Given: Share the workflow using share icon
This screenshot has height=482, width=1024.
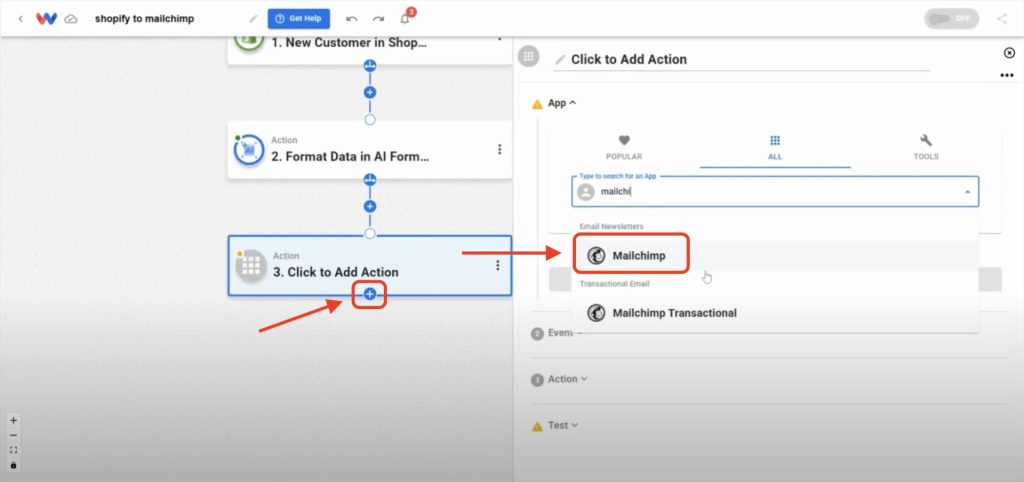Looking at the screenshot, I should (x=1002, y=18).
